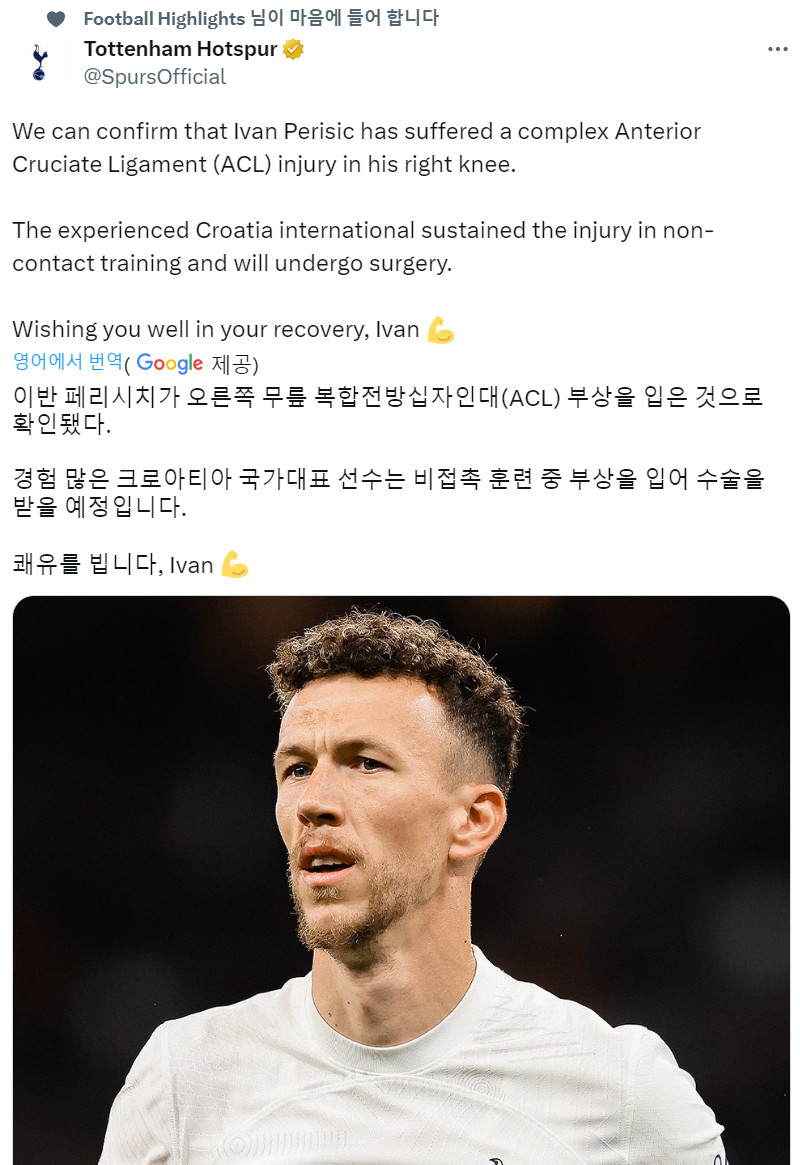The image size is (800, 1165).
Task: Click the '경험 많은 크로아티아' translated paragraph
Action: [x=388, y=492]
